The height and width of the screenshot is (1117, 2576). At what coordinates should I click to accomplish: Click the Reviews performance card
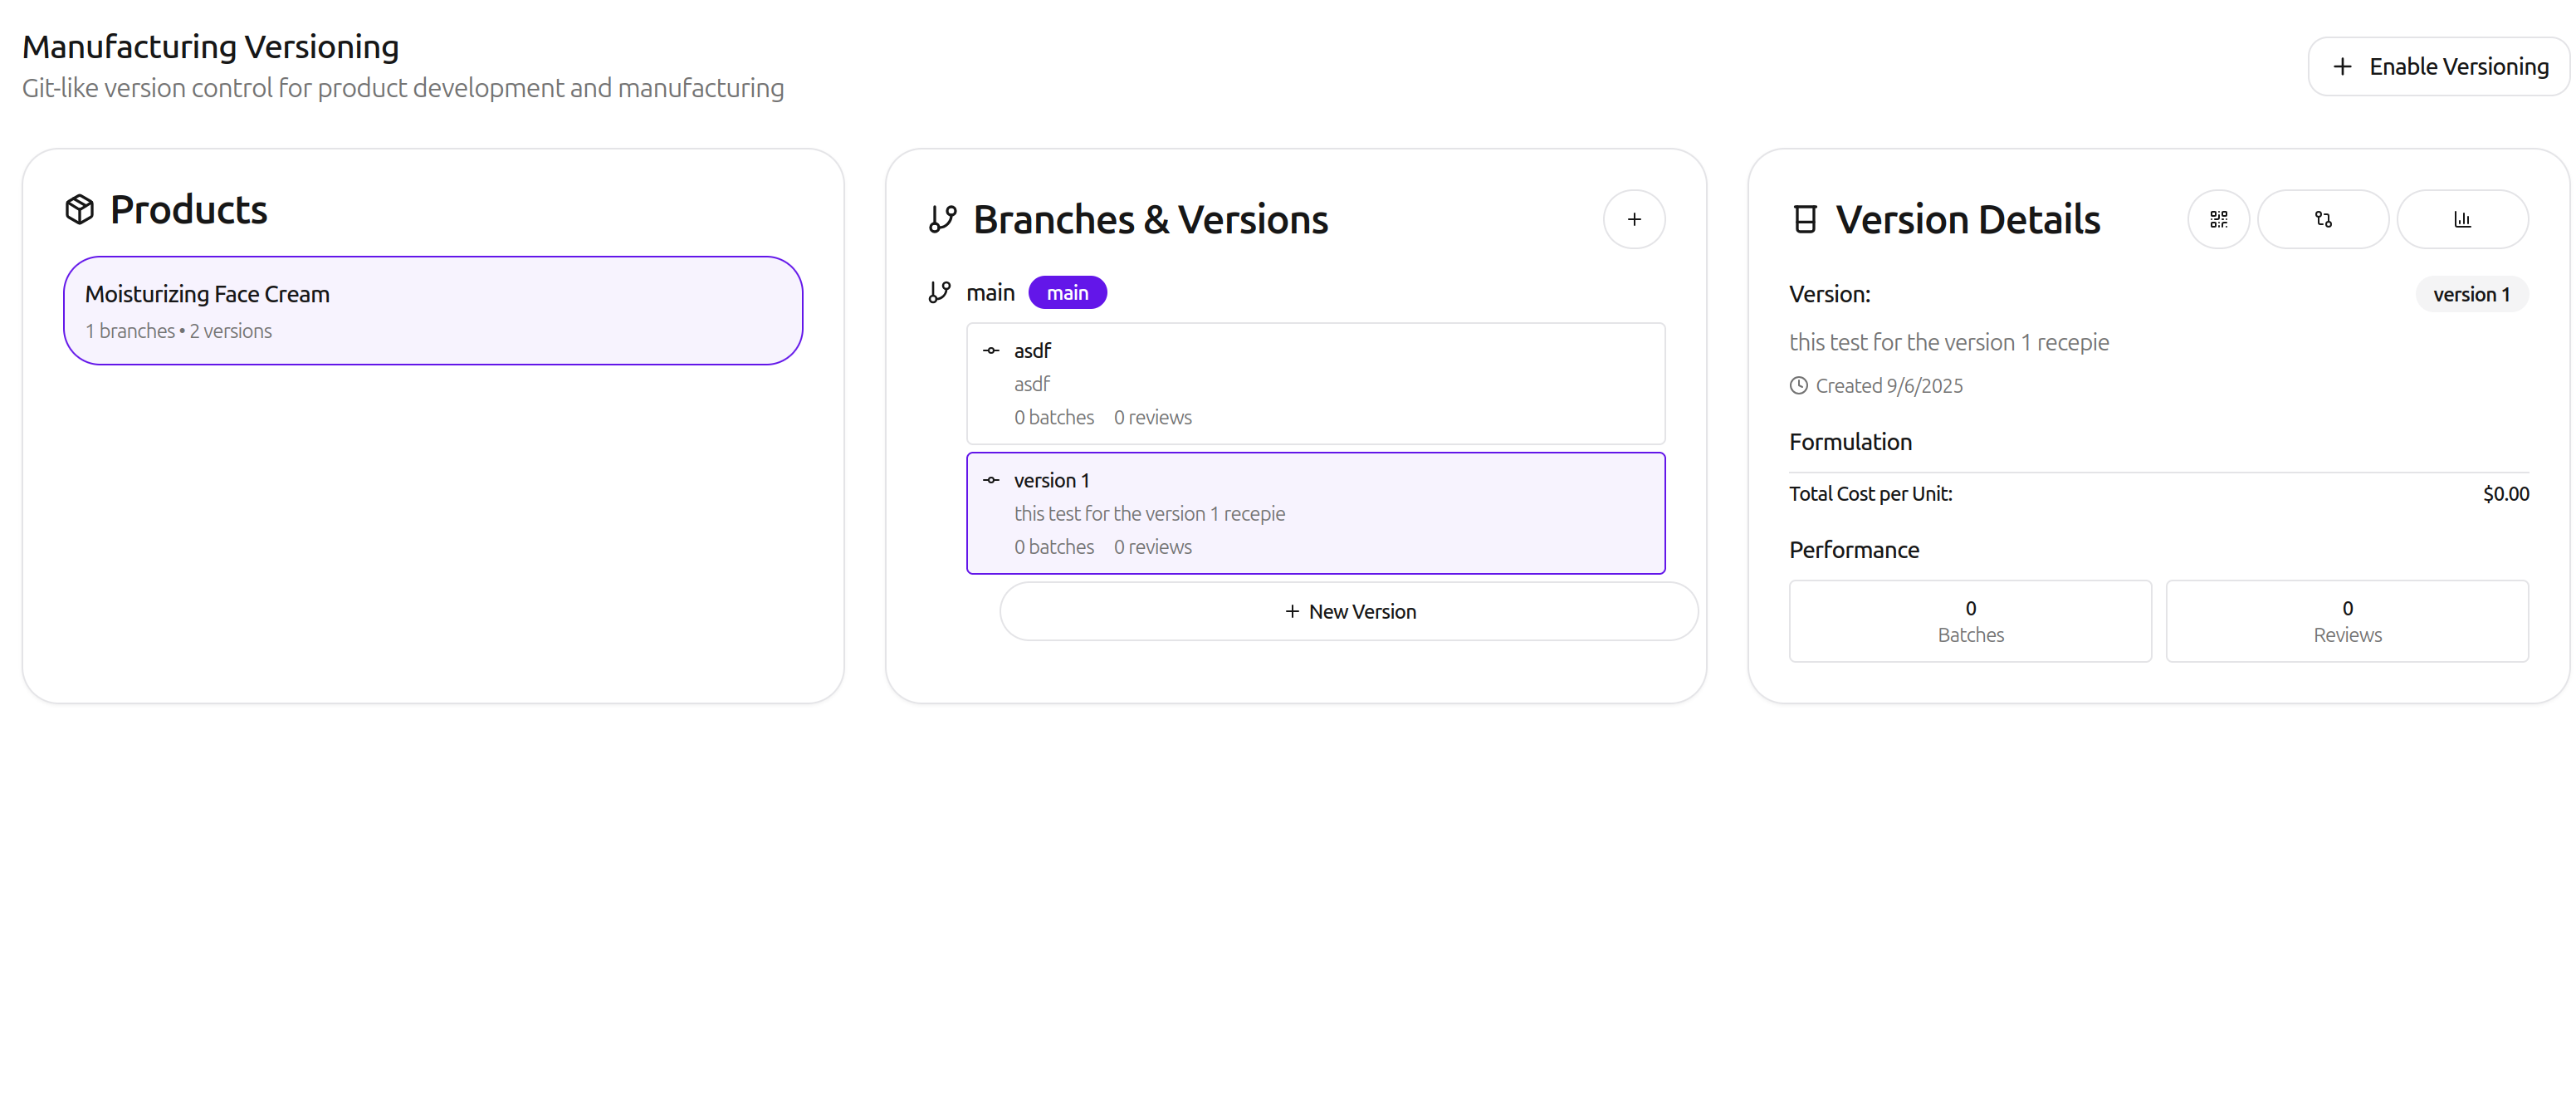pos(2346,621)
